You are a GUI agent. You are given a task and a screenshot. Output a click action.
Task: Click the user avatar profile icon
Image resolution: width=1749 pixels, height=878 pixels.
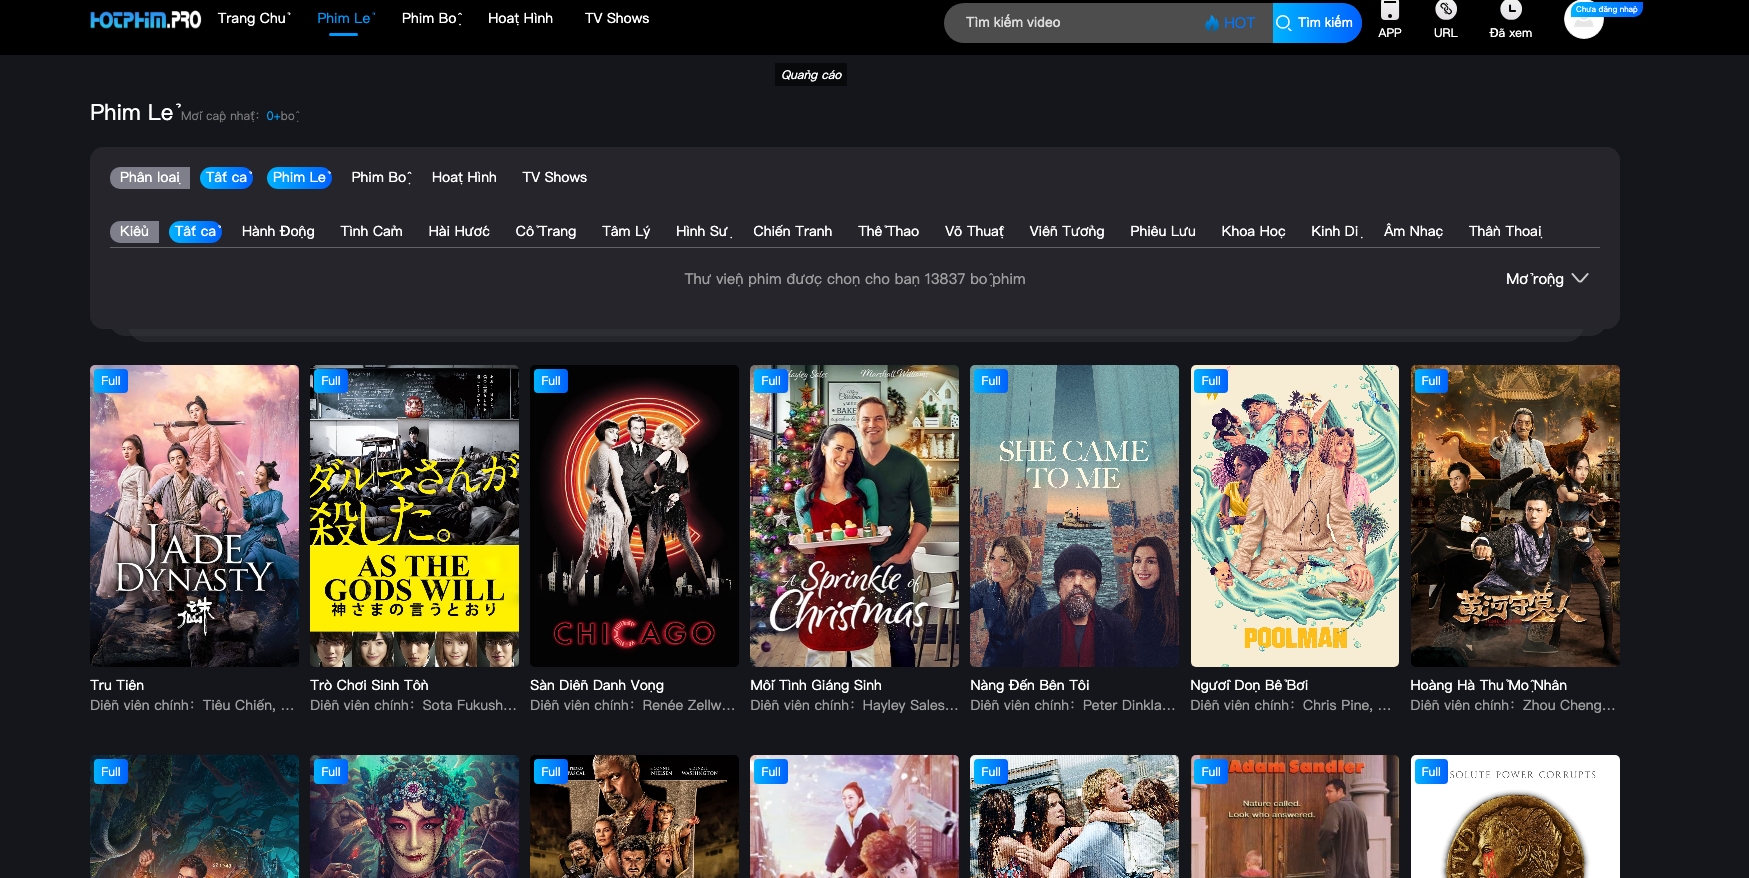[1583, 22]
